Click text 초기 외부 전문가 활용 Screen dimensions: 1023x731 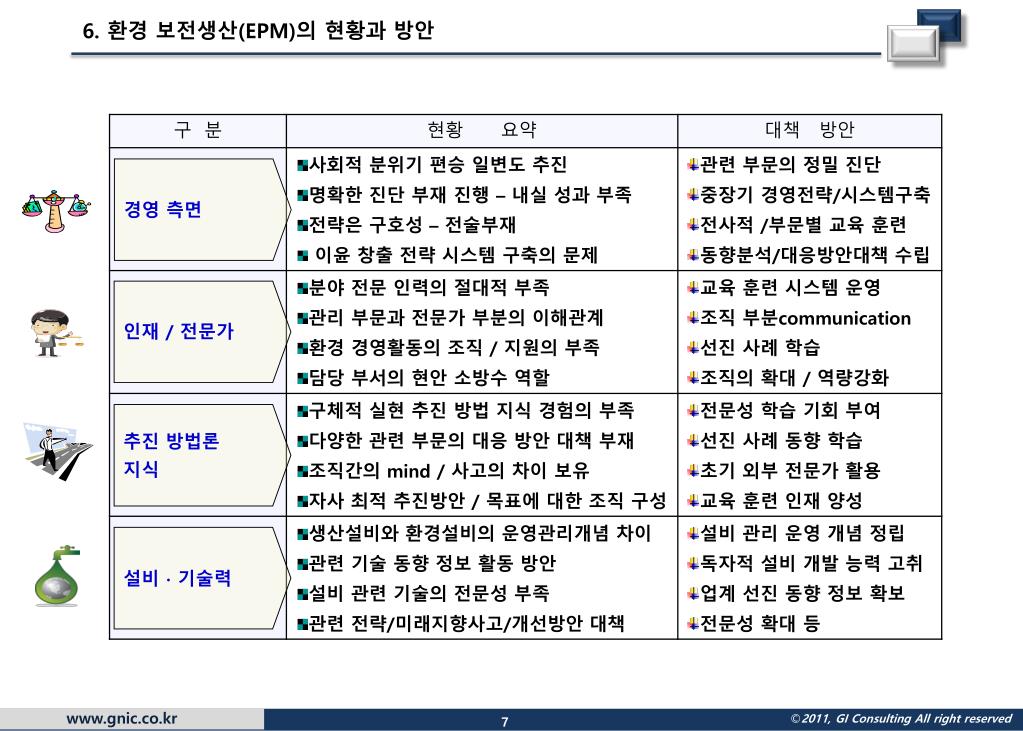tap(790, 471)
